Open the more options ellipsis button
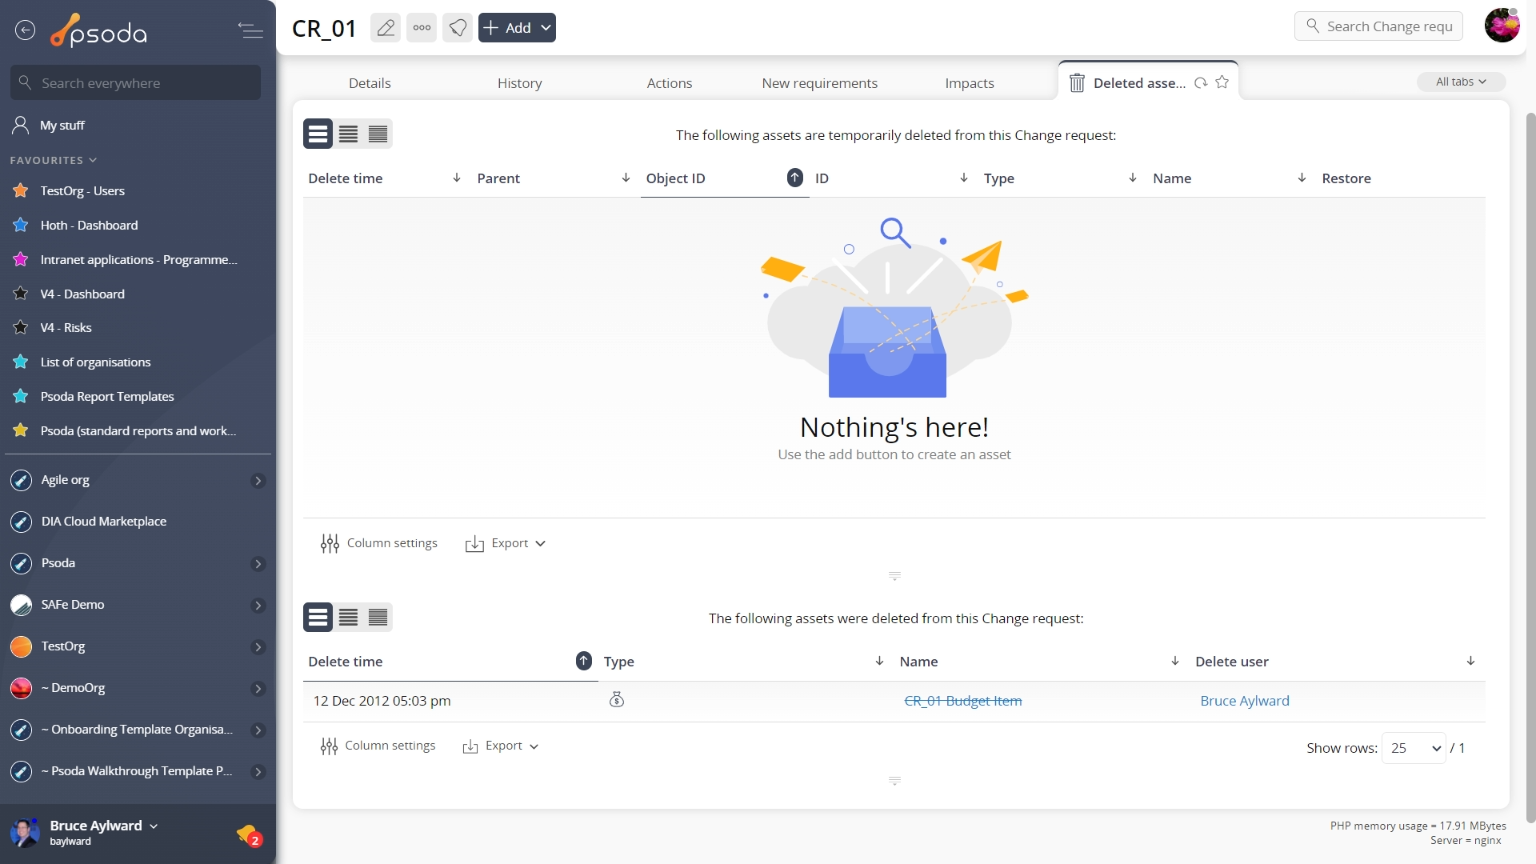The image size is (1536, 864). (x=422, y=28)
